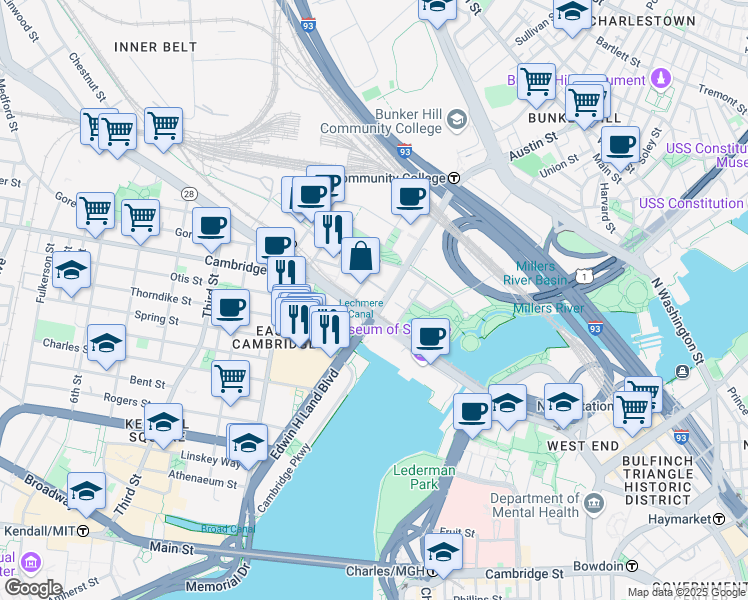
Task: Click the INNER BELT neighborhood label
Action: pyautogui.click(x=156, y=47)
